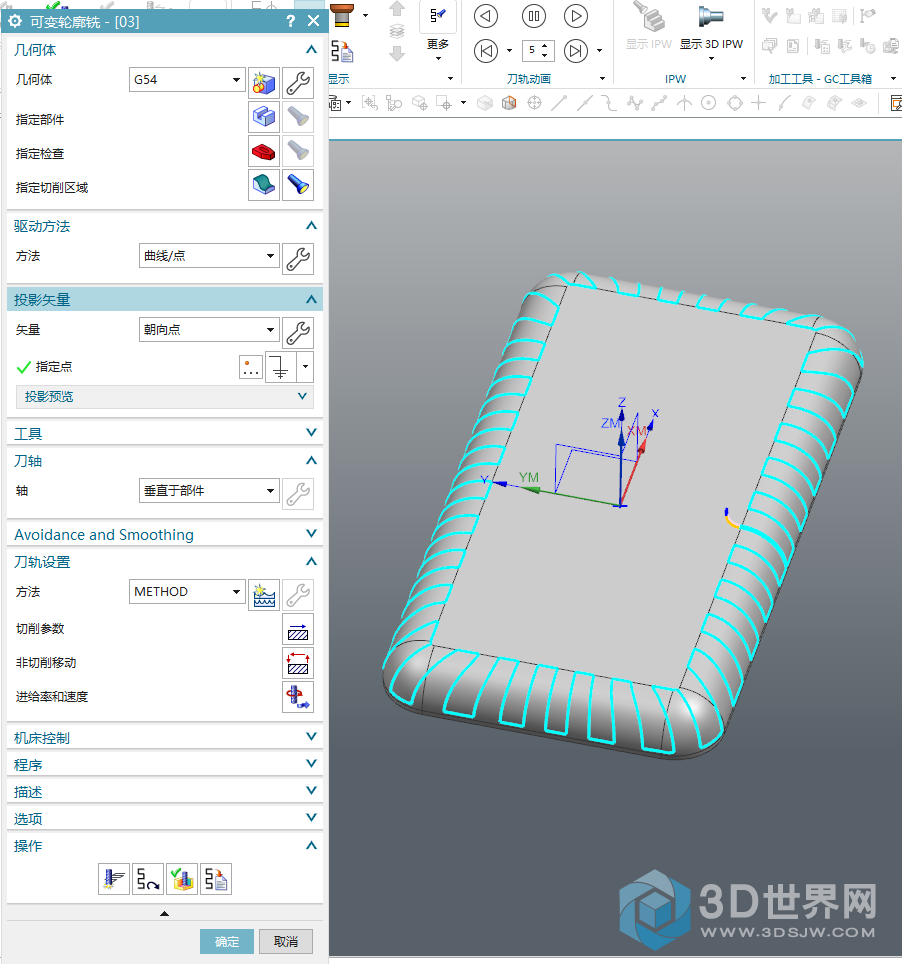Click the quadrant point snap icon
This screenshot has width=902, height=964.
(x=734, y=103)
